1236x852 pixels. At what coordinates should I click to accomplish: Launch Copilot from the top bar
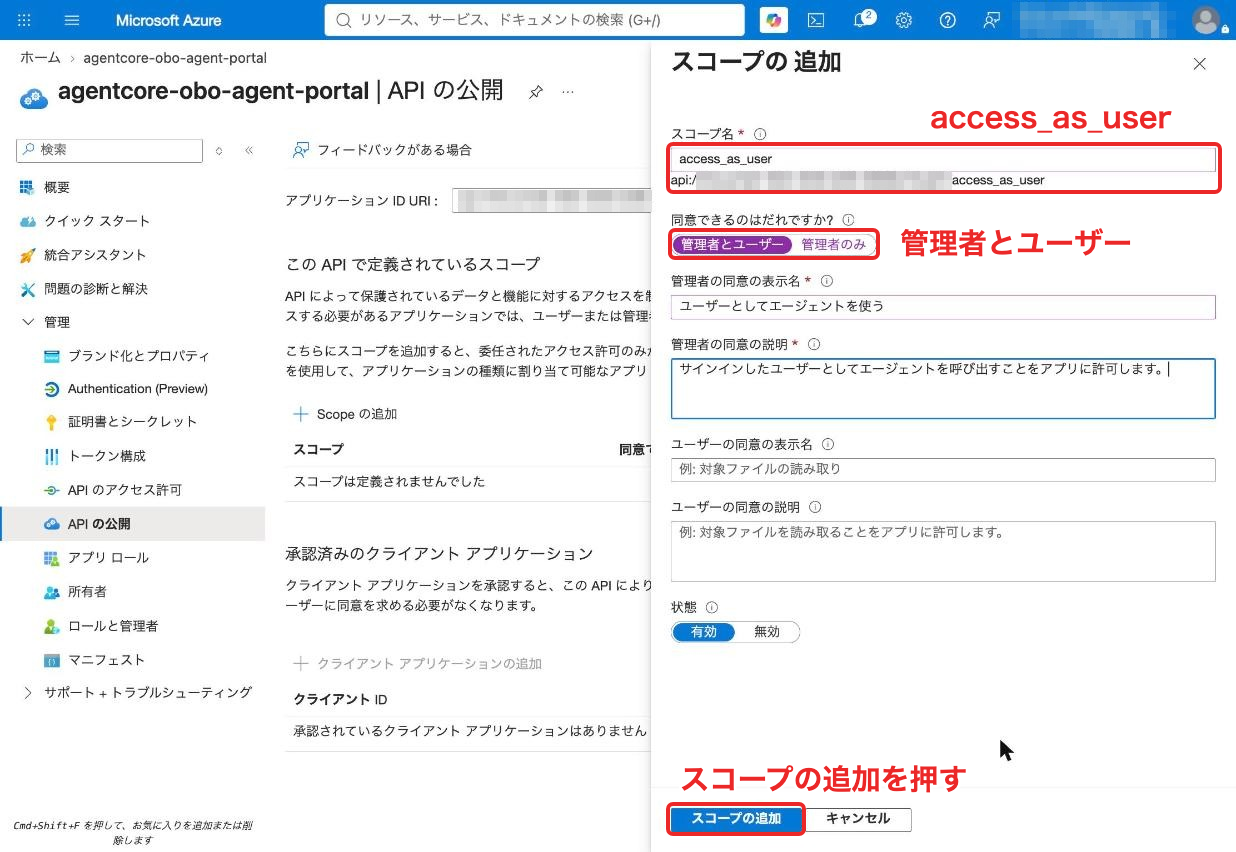tap(773, 20)
